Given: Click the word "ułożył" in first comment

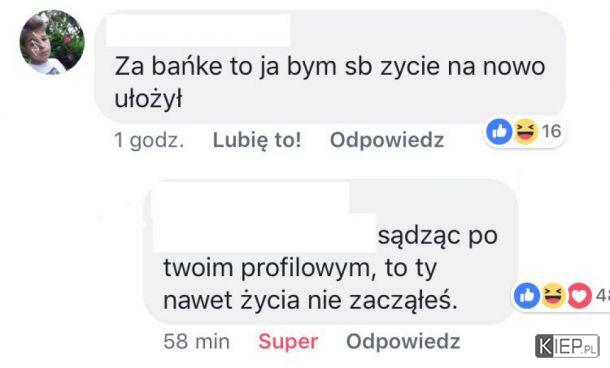Looking at the screenshot, I should click(148, 99).
